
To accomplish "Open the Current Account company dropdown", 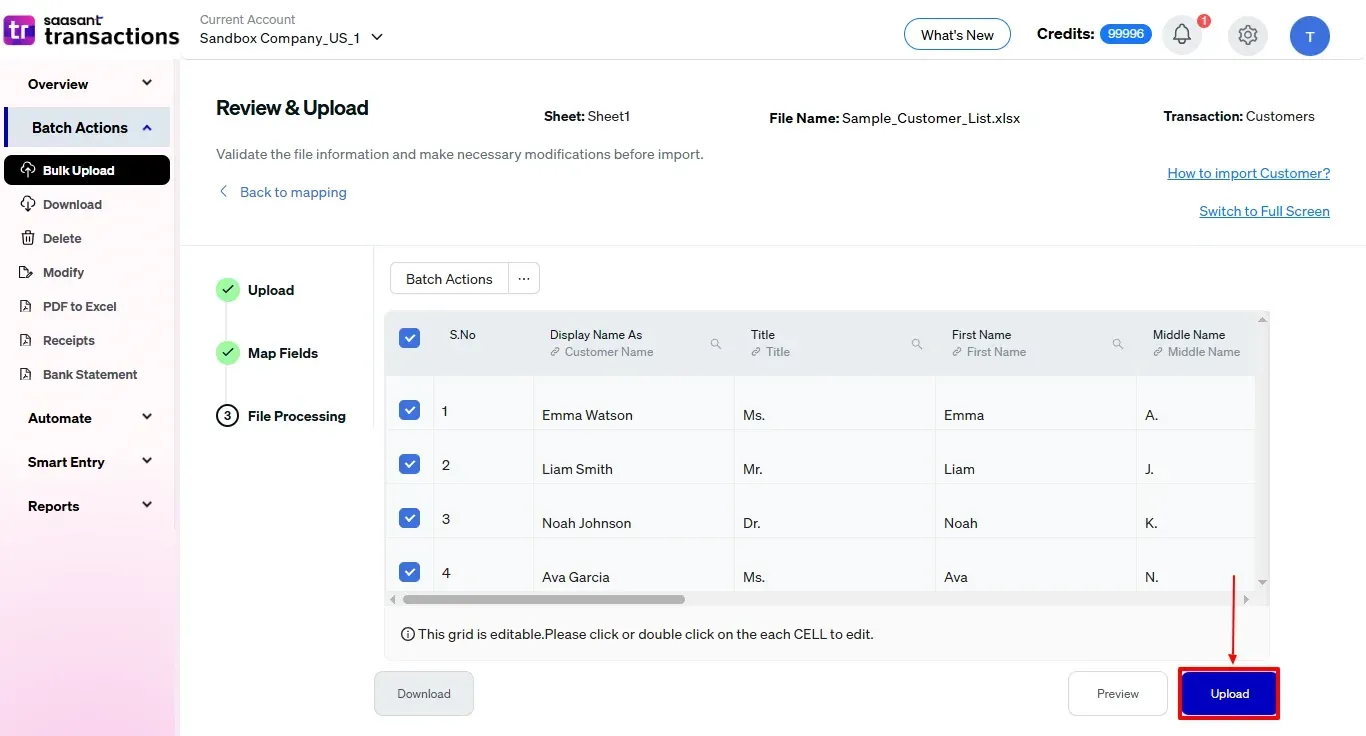I will tap(292, 37).
